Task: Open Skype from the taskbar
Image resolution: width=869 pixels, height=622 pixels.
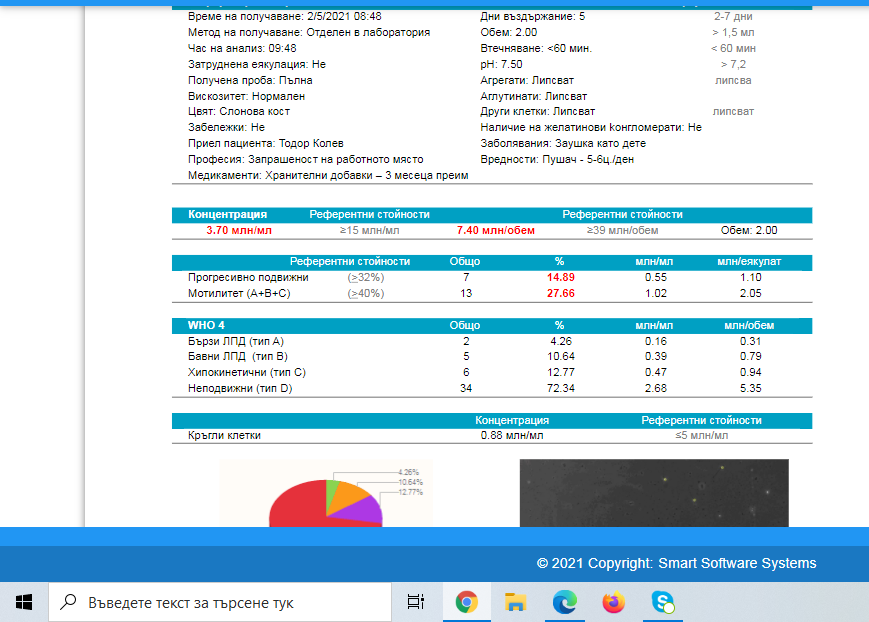Action: click(662, 602)
